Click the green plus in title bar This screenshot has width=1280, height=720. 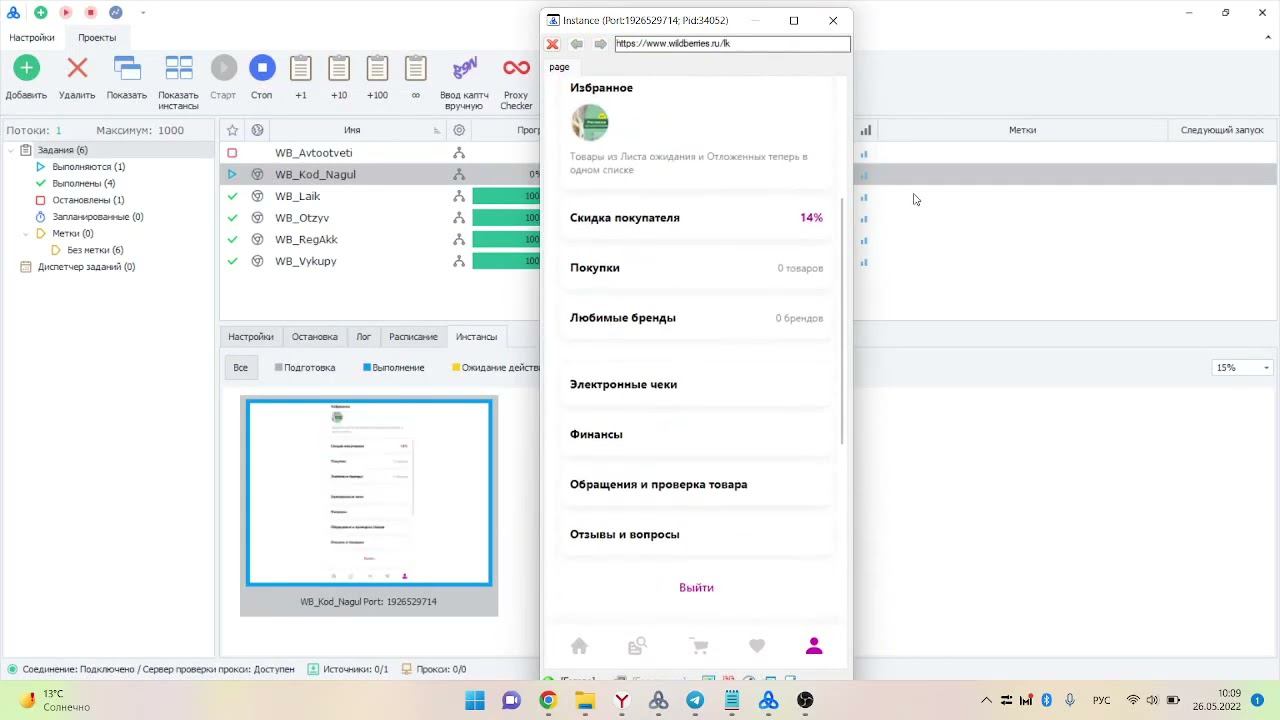[x=40, y=13]
